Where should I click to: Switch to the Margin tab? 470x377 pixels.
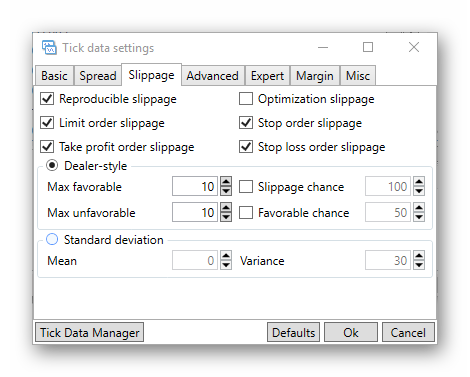click(x=315, y=76)
